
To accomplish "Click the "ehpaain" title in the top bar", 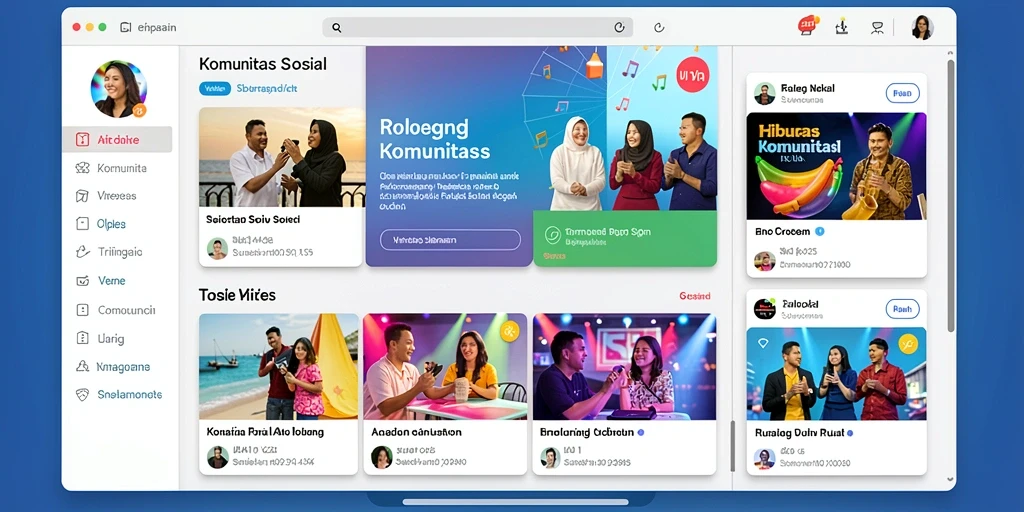I will (157, 27).
